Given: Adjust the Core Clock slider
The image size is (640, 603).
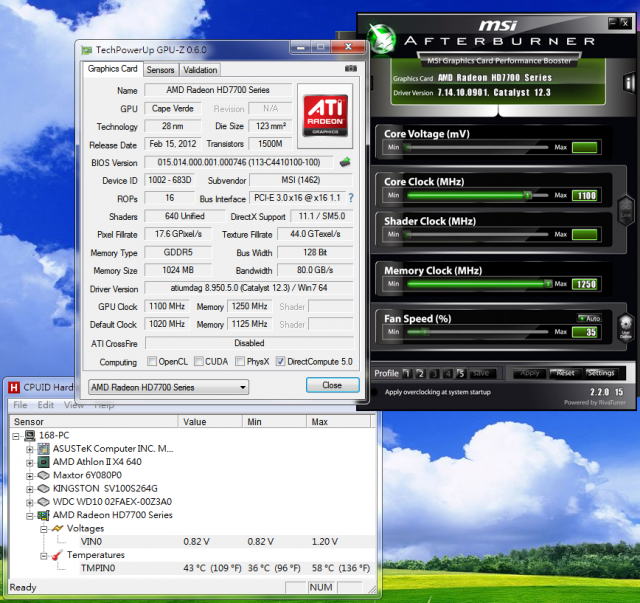Looking at the screenshot, I should coord(528,195).
